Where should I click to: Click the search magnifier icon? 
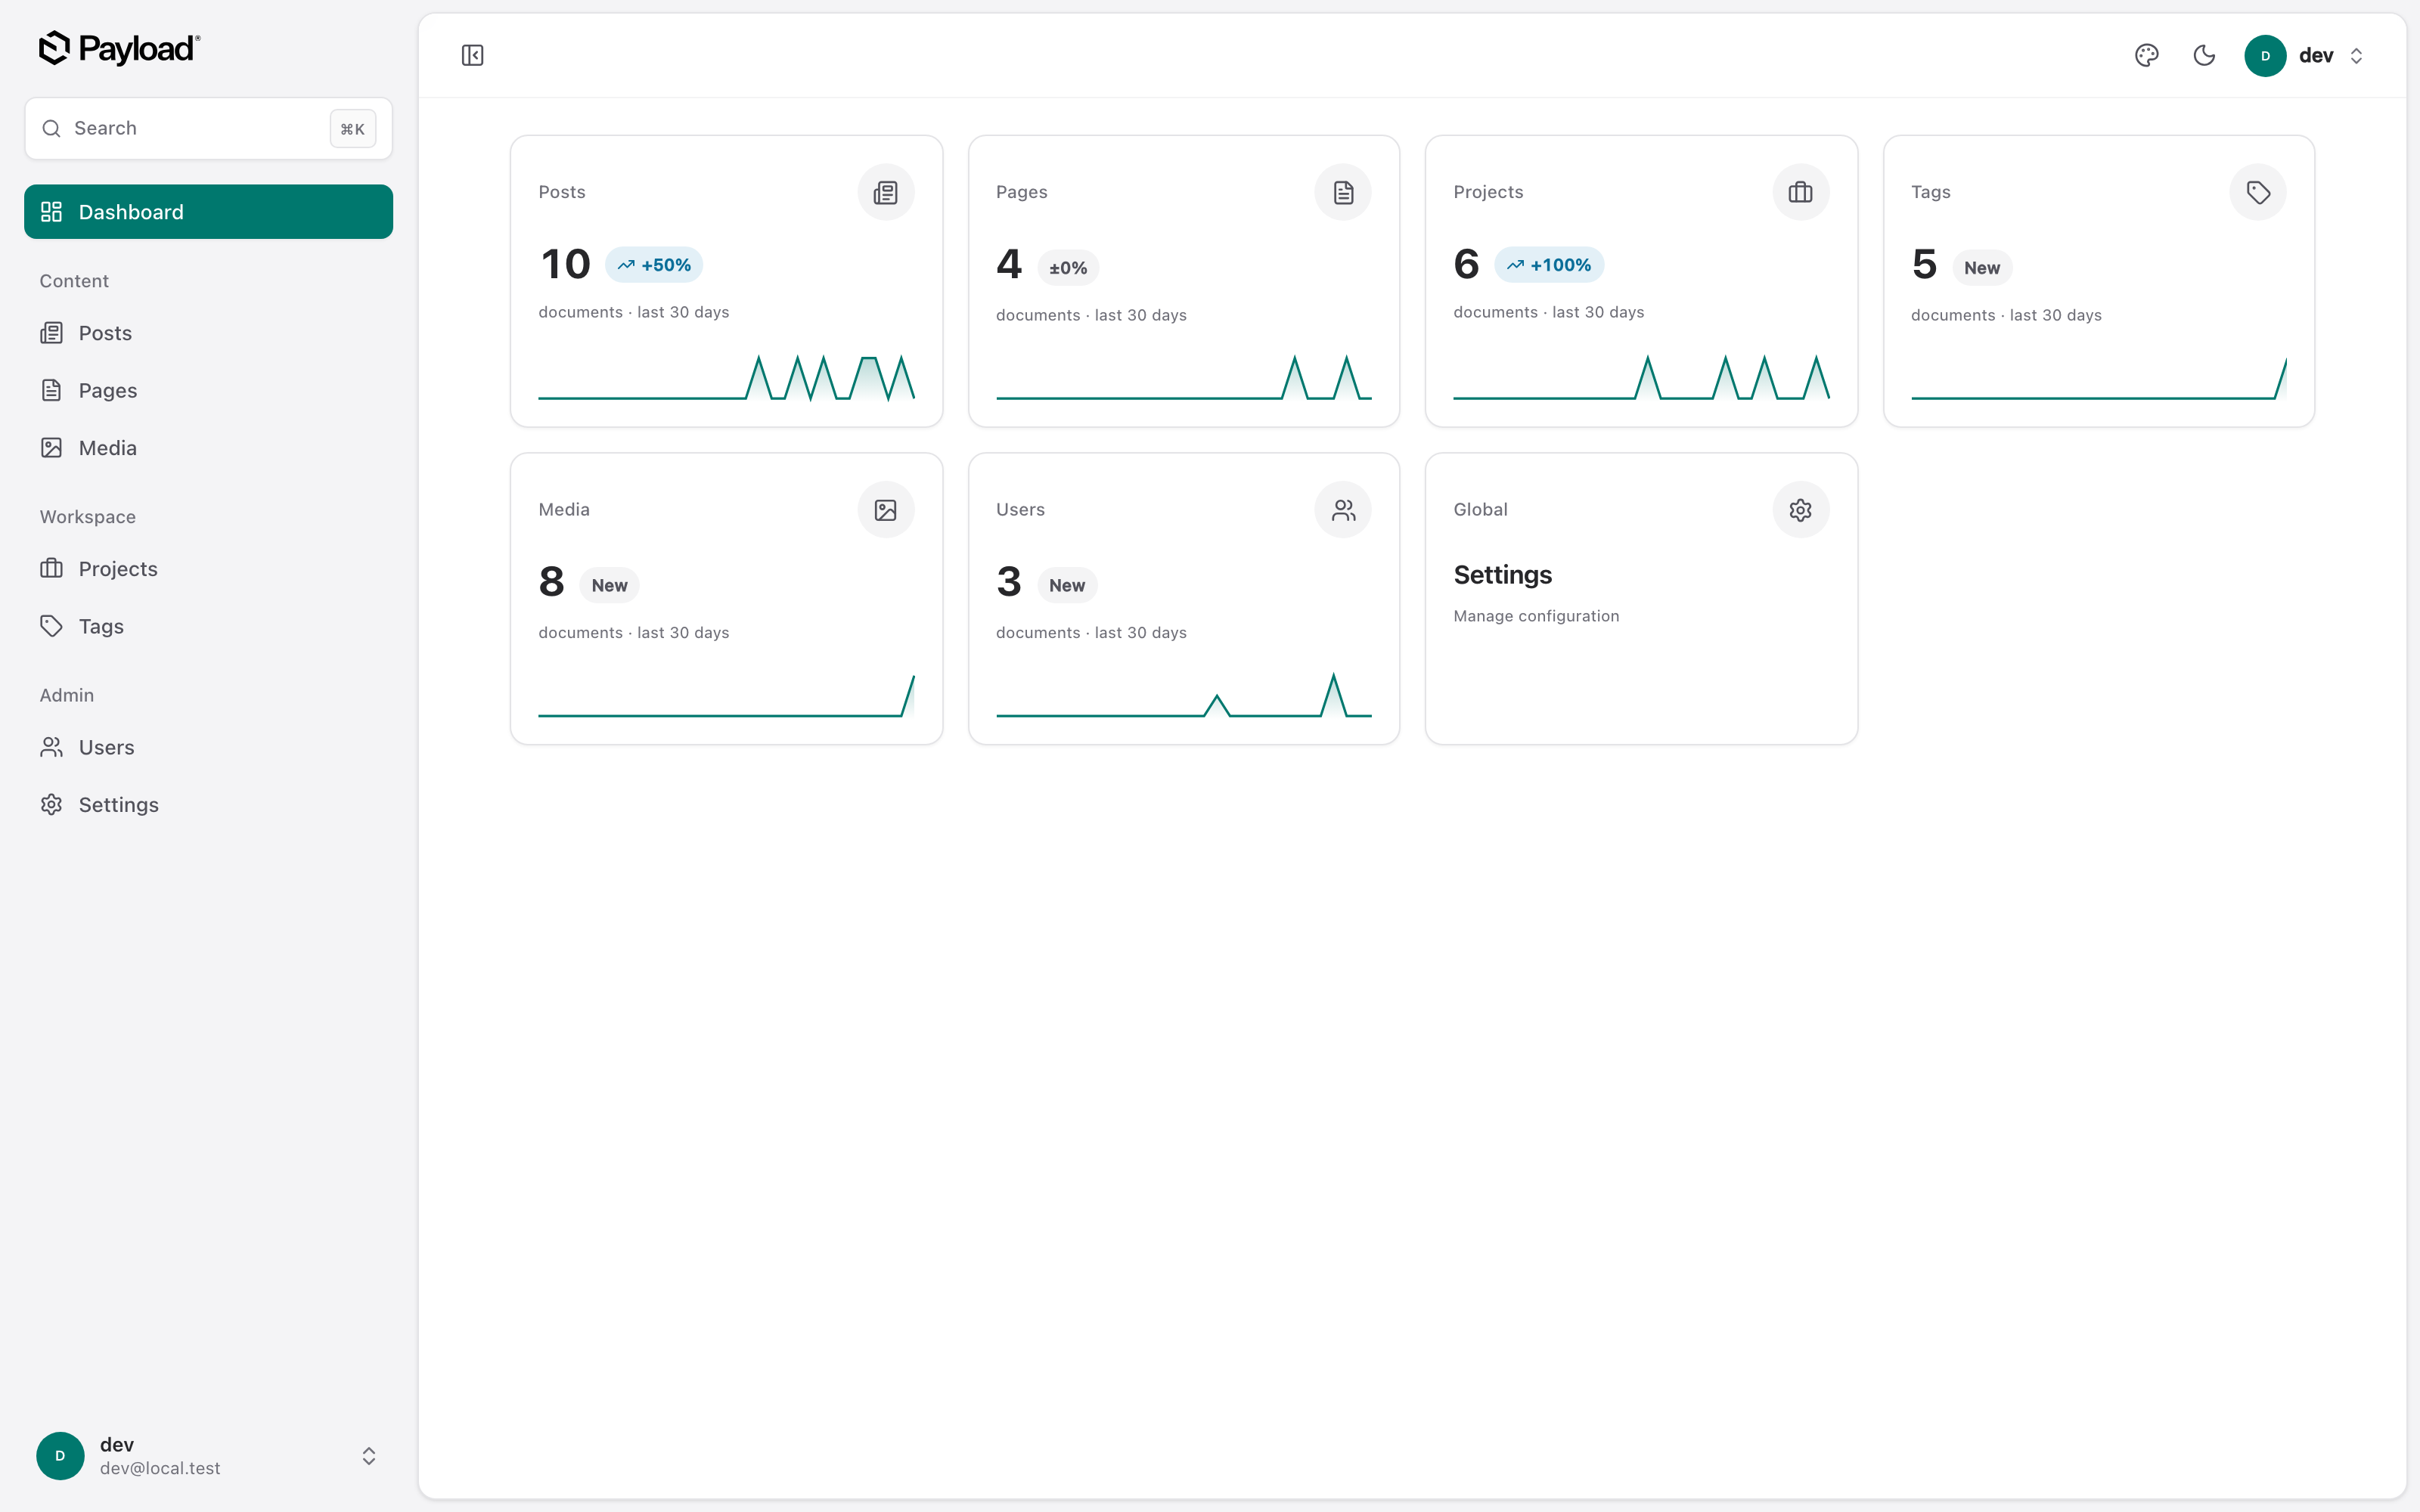click(51, 128)
